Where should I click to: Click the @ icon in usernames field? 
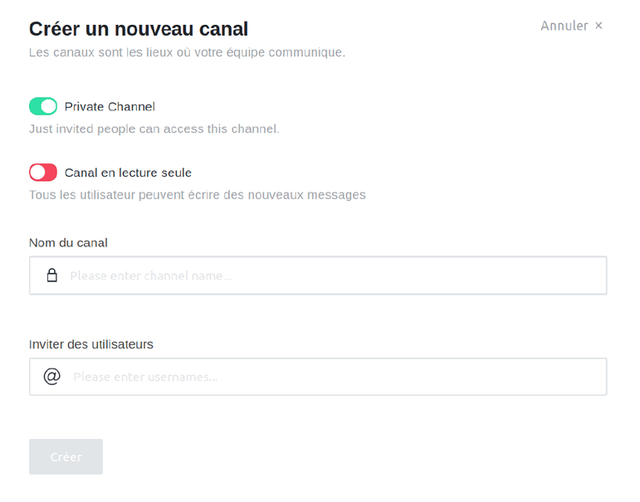pyautogui.click(x=52, y=376)
